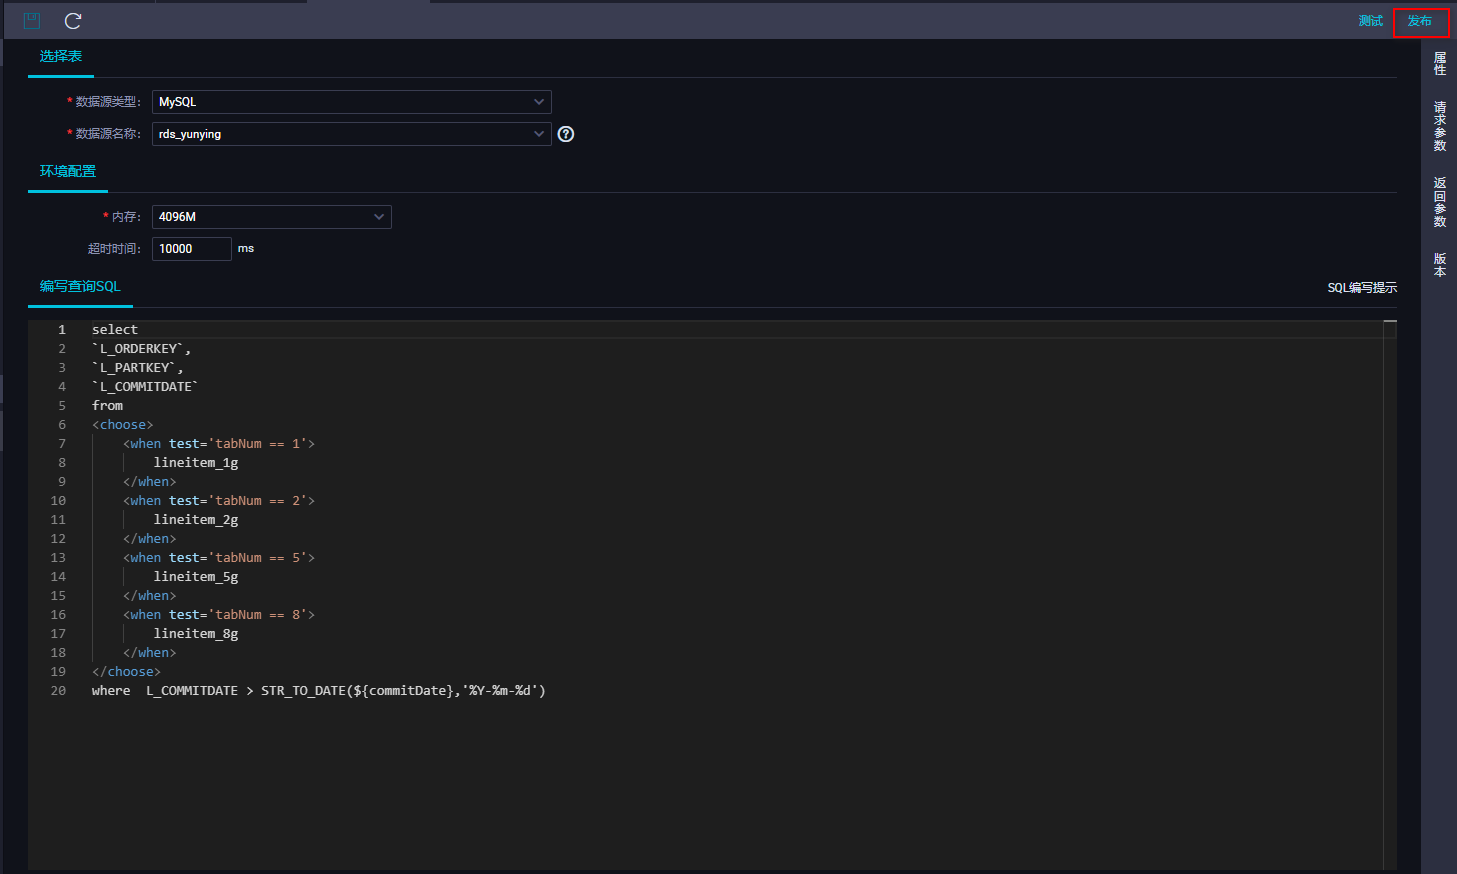Viewport: 1457px width, 874px height.
Task: Click the 发布 publish button
Action: coord(1421,20)
